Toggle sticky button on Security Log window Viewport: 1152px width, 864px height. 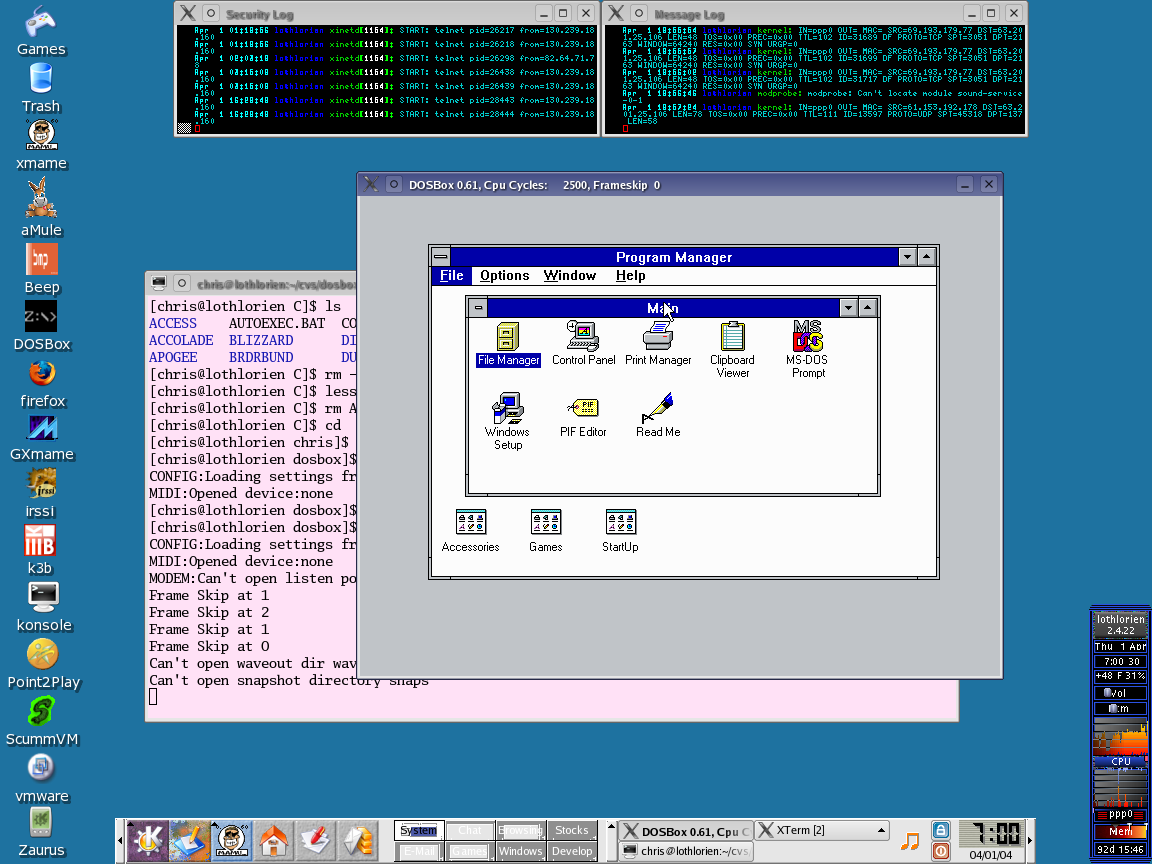point(210,13)
